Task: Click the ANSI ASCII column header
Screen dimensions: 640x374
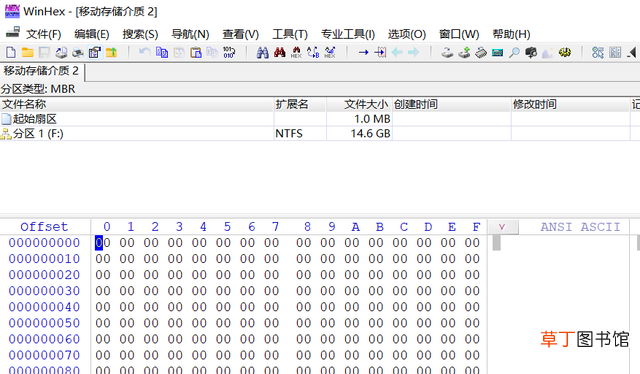Action: click(x=580, y=227)
